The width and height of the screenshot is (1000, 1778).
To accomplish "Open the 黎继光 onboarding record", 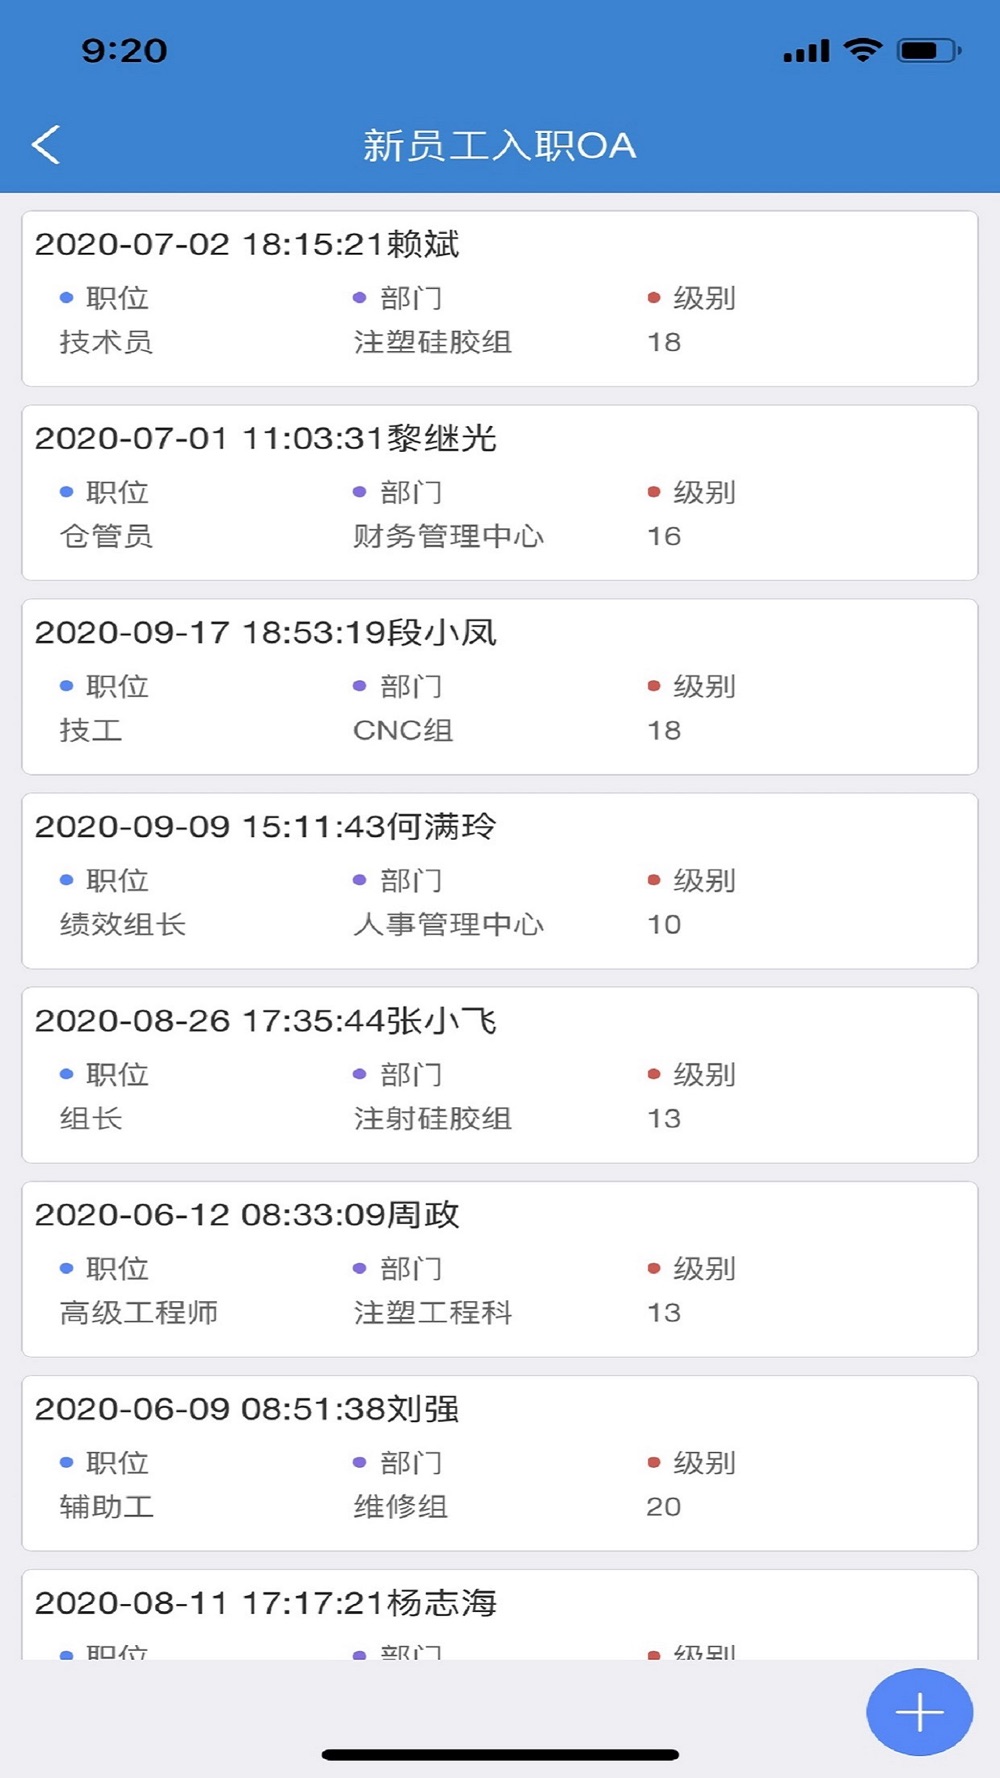I will pos(500,492).
